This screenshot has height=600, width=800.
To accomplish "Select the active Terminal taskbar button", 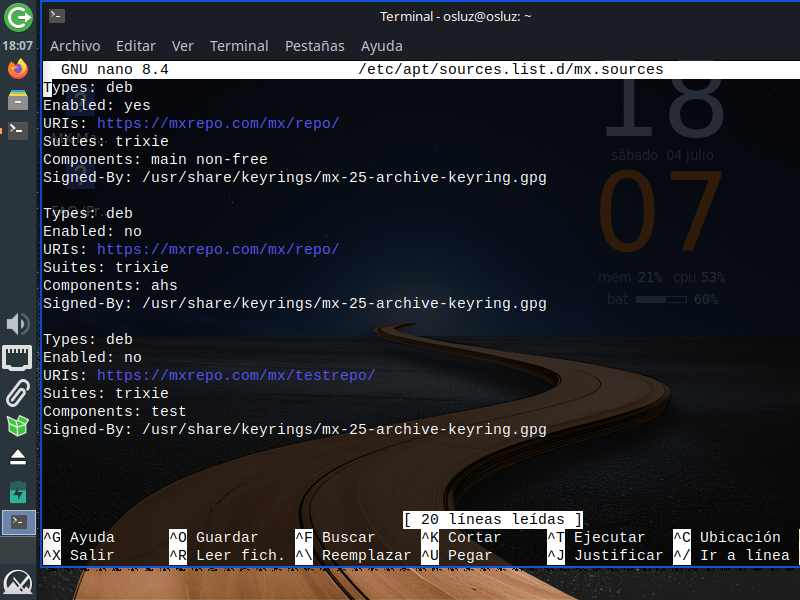I will [x=19, y=522].
